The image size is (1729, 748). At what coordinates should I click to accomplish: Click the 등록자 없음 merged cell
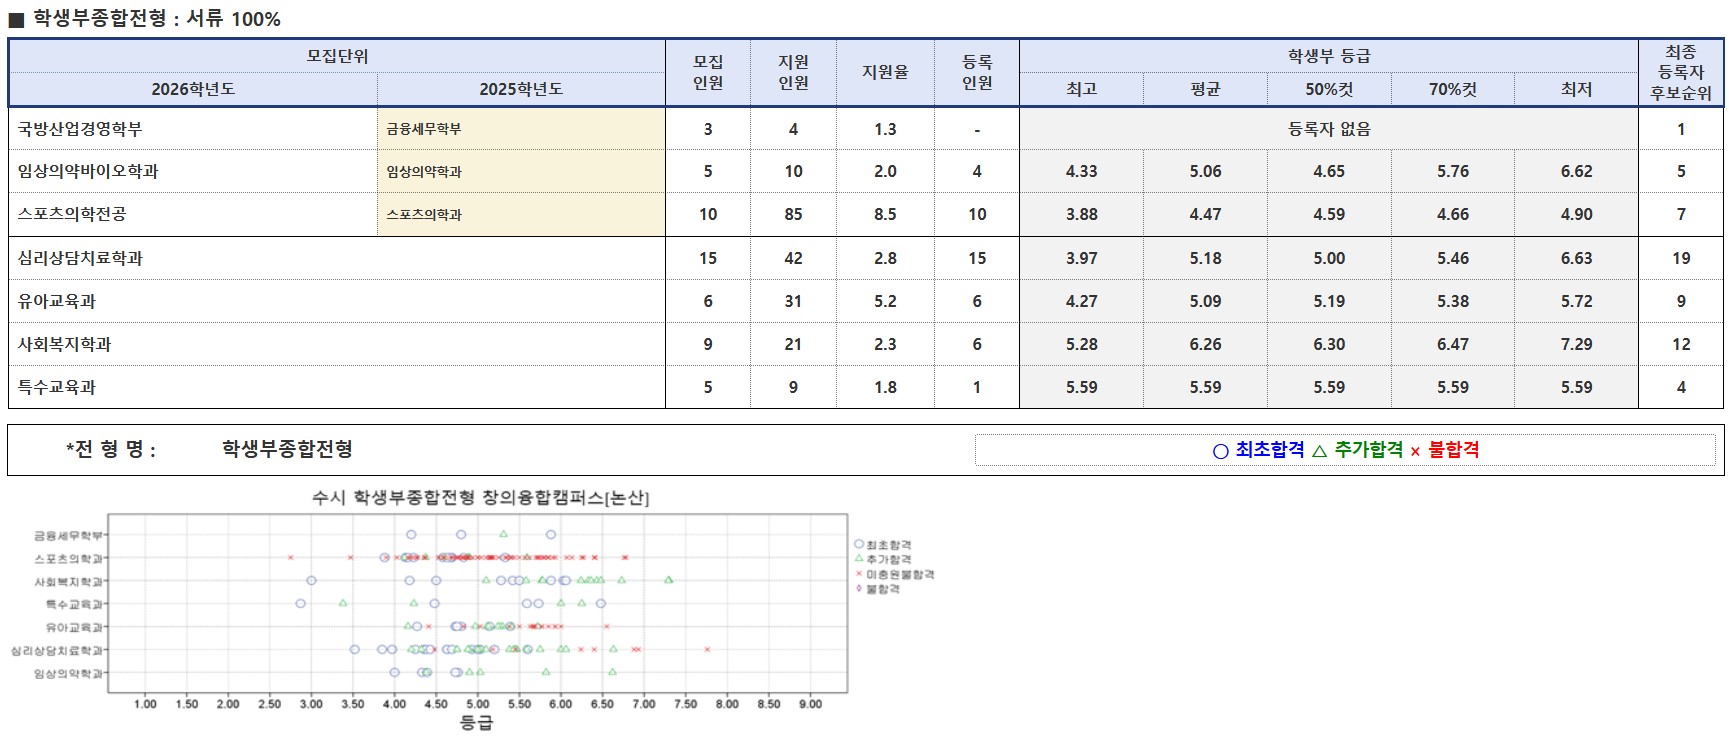click(x=1328, y=129)
